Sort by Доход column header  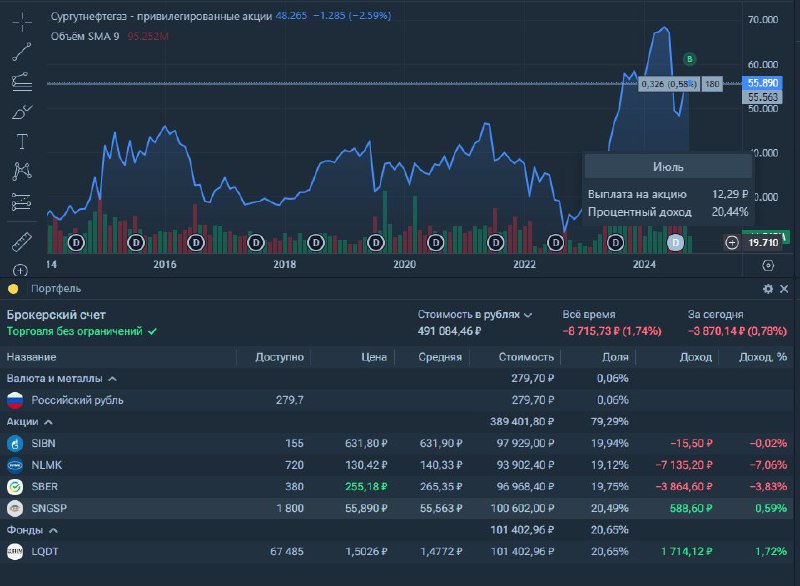695,357
